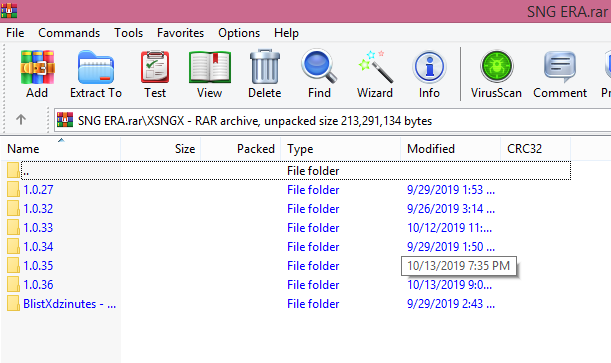Select the 1.0.33 folder name
The image size is (611, 363).
(x=38, y=228)
